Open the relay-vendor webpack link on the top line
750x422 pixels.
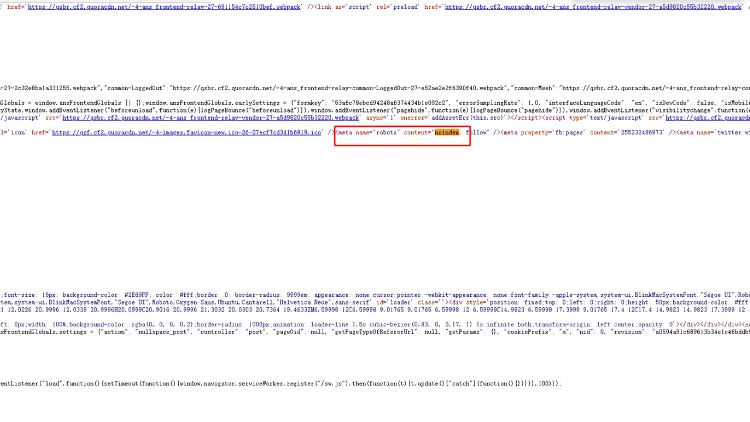pyautogui.click(x=593, y=7)
